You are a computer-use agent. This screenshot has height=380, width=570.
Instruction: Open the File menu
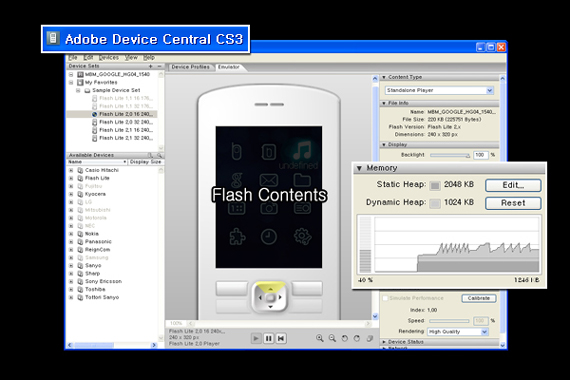(x=73, y=57)
